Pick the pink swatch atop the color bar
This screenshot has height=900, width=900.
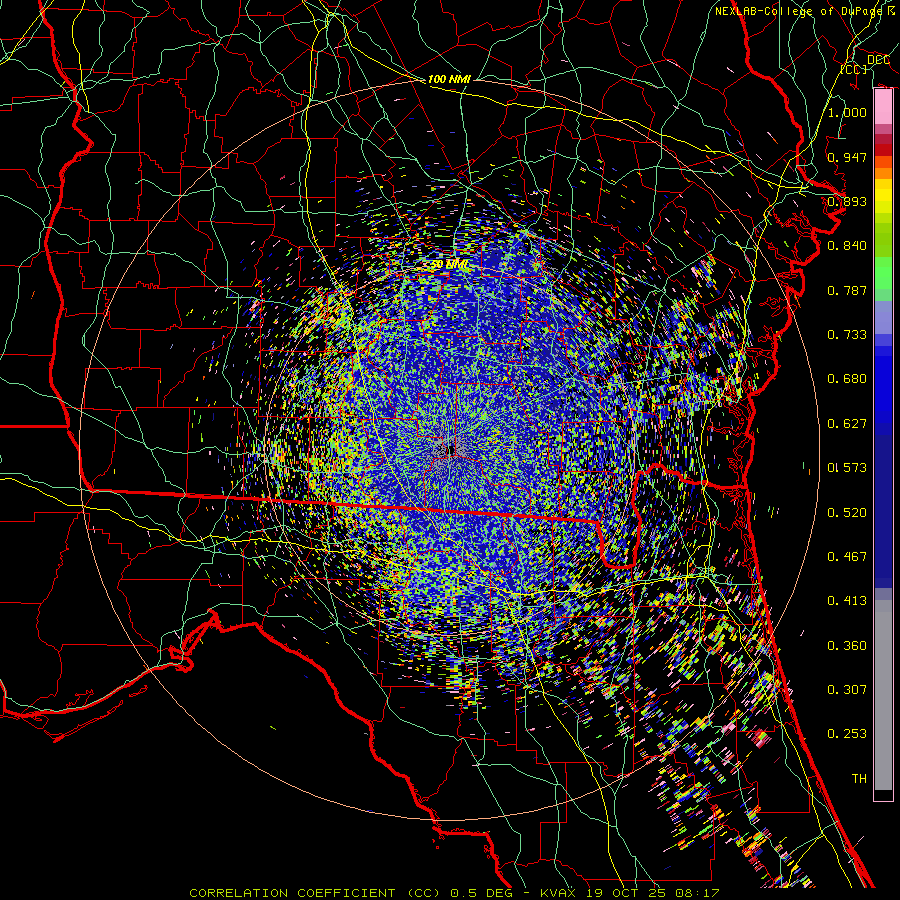click(883, 107)
